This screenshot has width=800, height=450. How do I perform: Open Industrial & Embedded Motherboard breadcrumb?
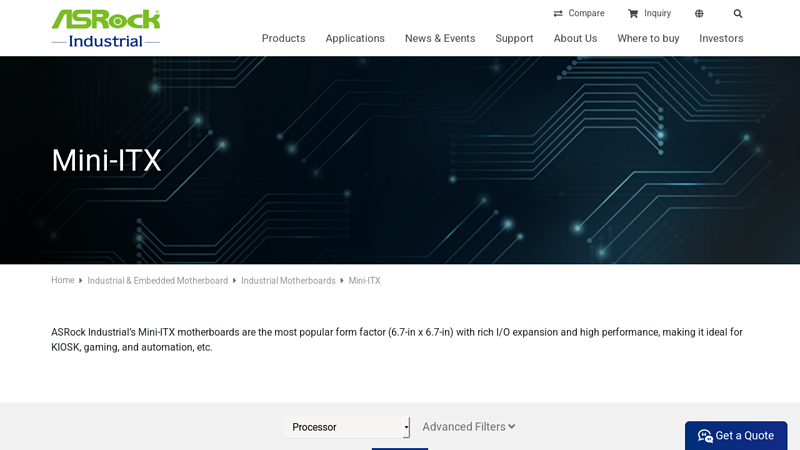157,281
